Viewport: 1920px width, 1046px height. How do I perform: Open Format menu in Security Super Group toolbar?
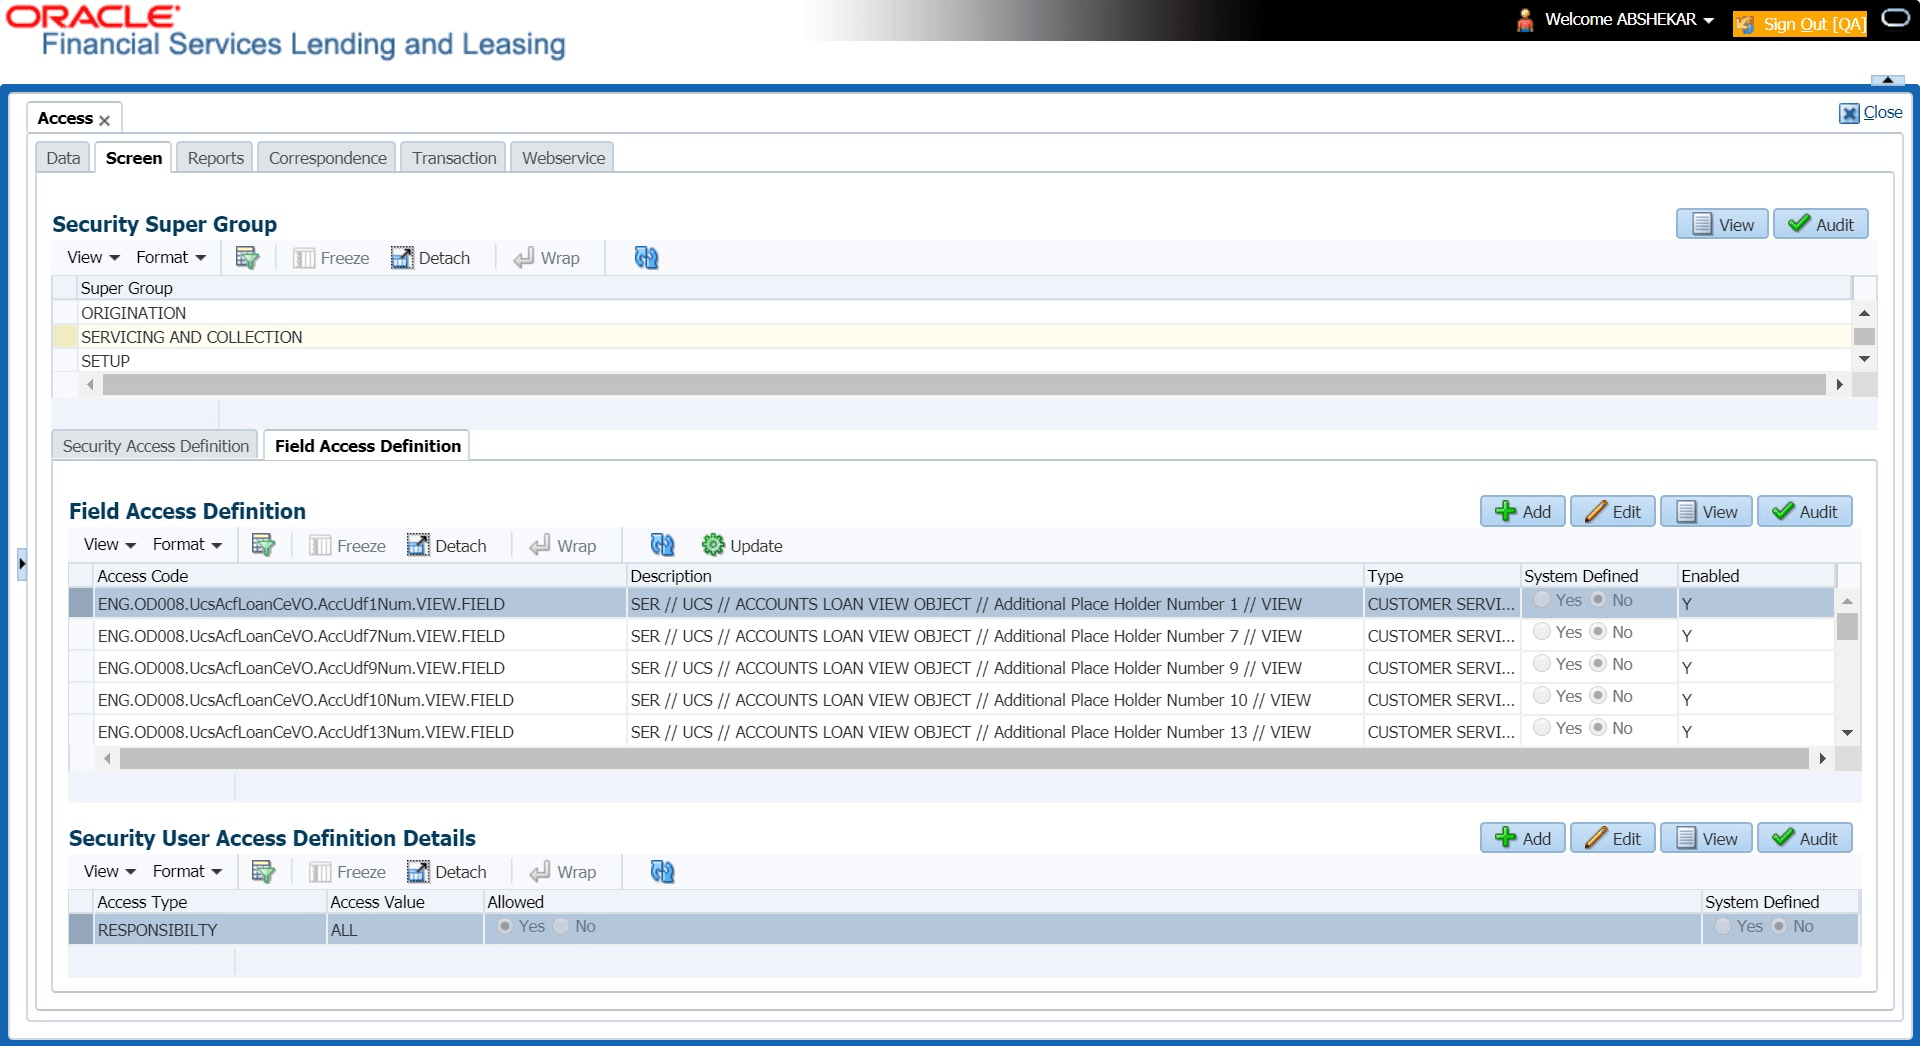coord(171,258)
